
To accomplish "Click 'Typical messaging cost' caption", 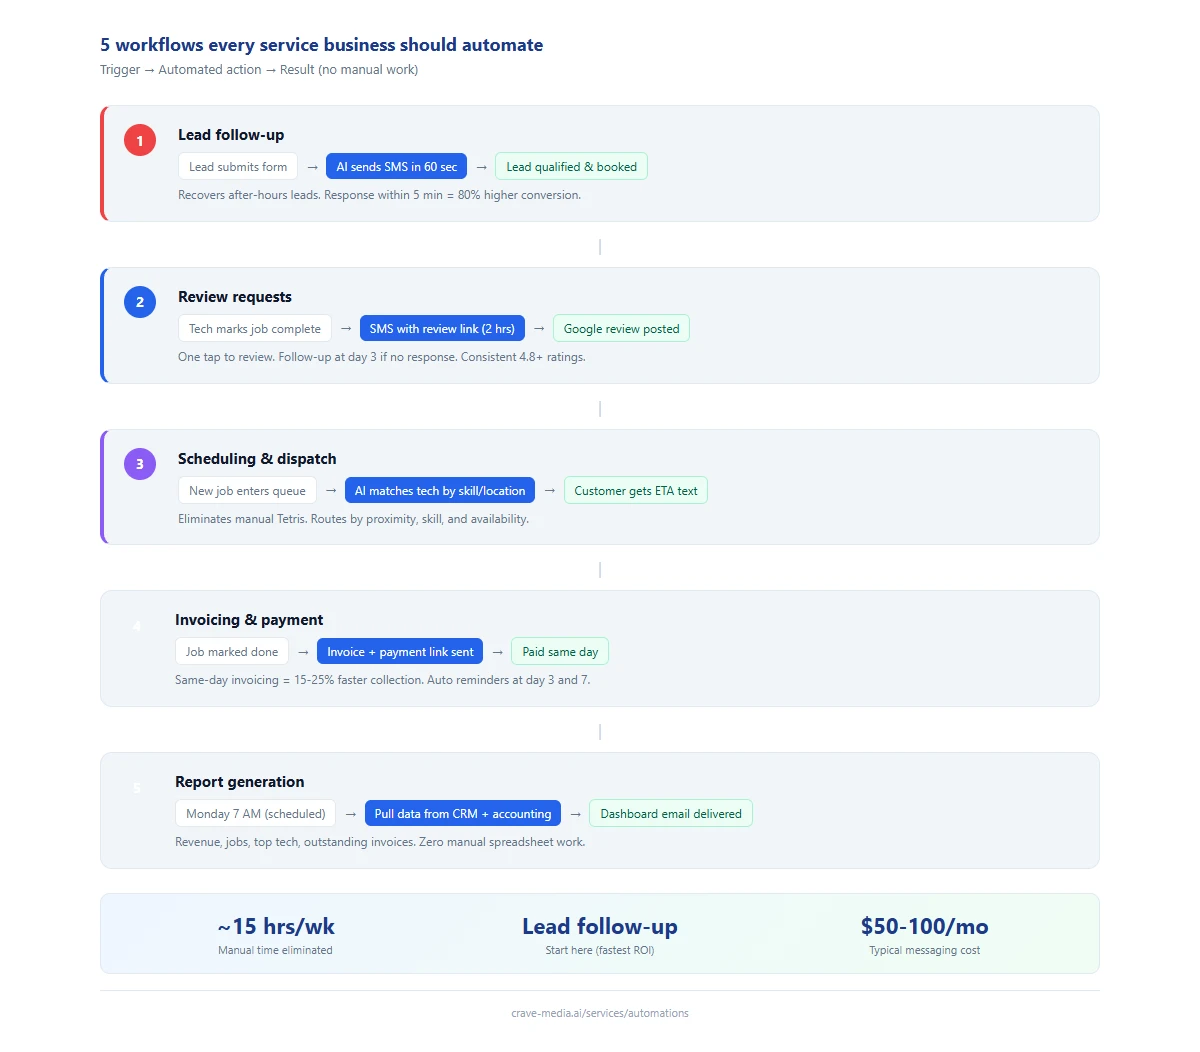I will pyautogui.click(x=925, y=950).
